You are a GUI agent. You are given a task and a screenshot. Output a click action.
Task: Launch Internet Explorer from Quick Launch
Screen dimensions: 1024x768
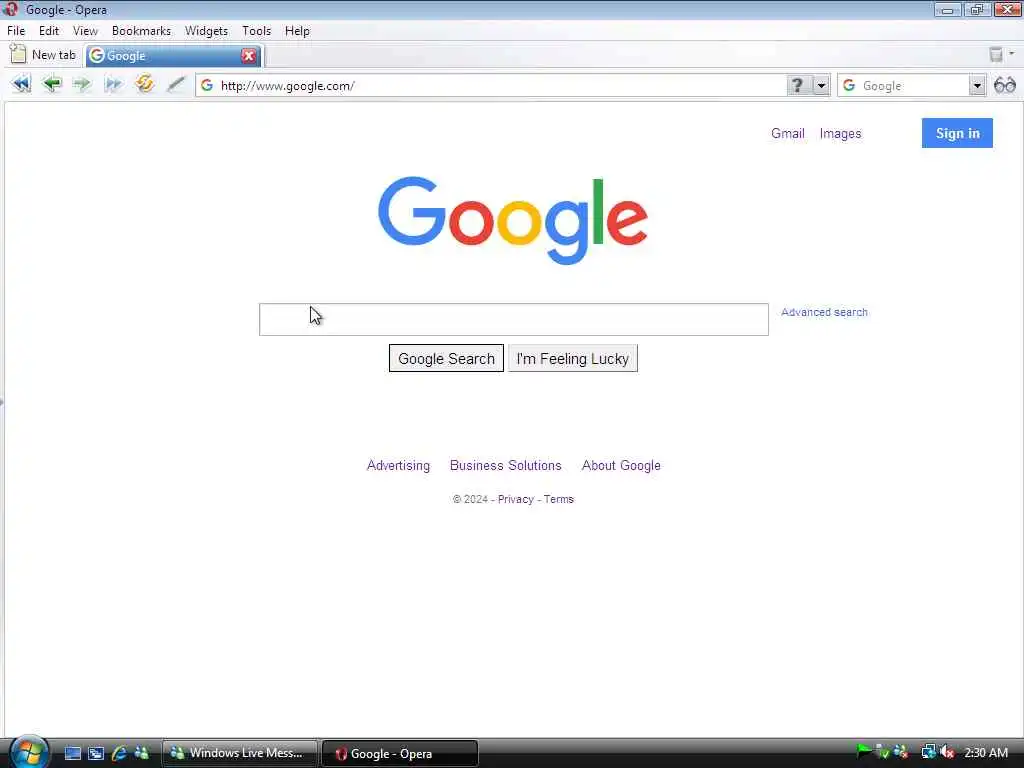pos(119,753)
